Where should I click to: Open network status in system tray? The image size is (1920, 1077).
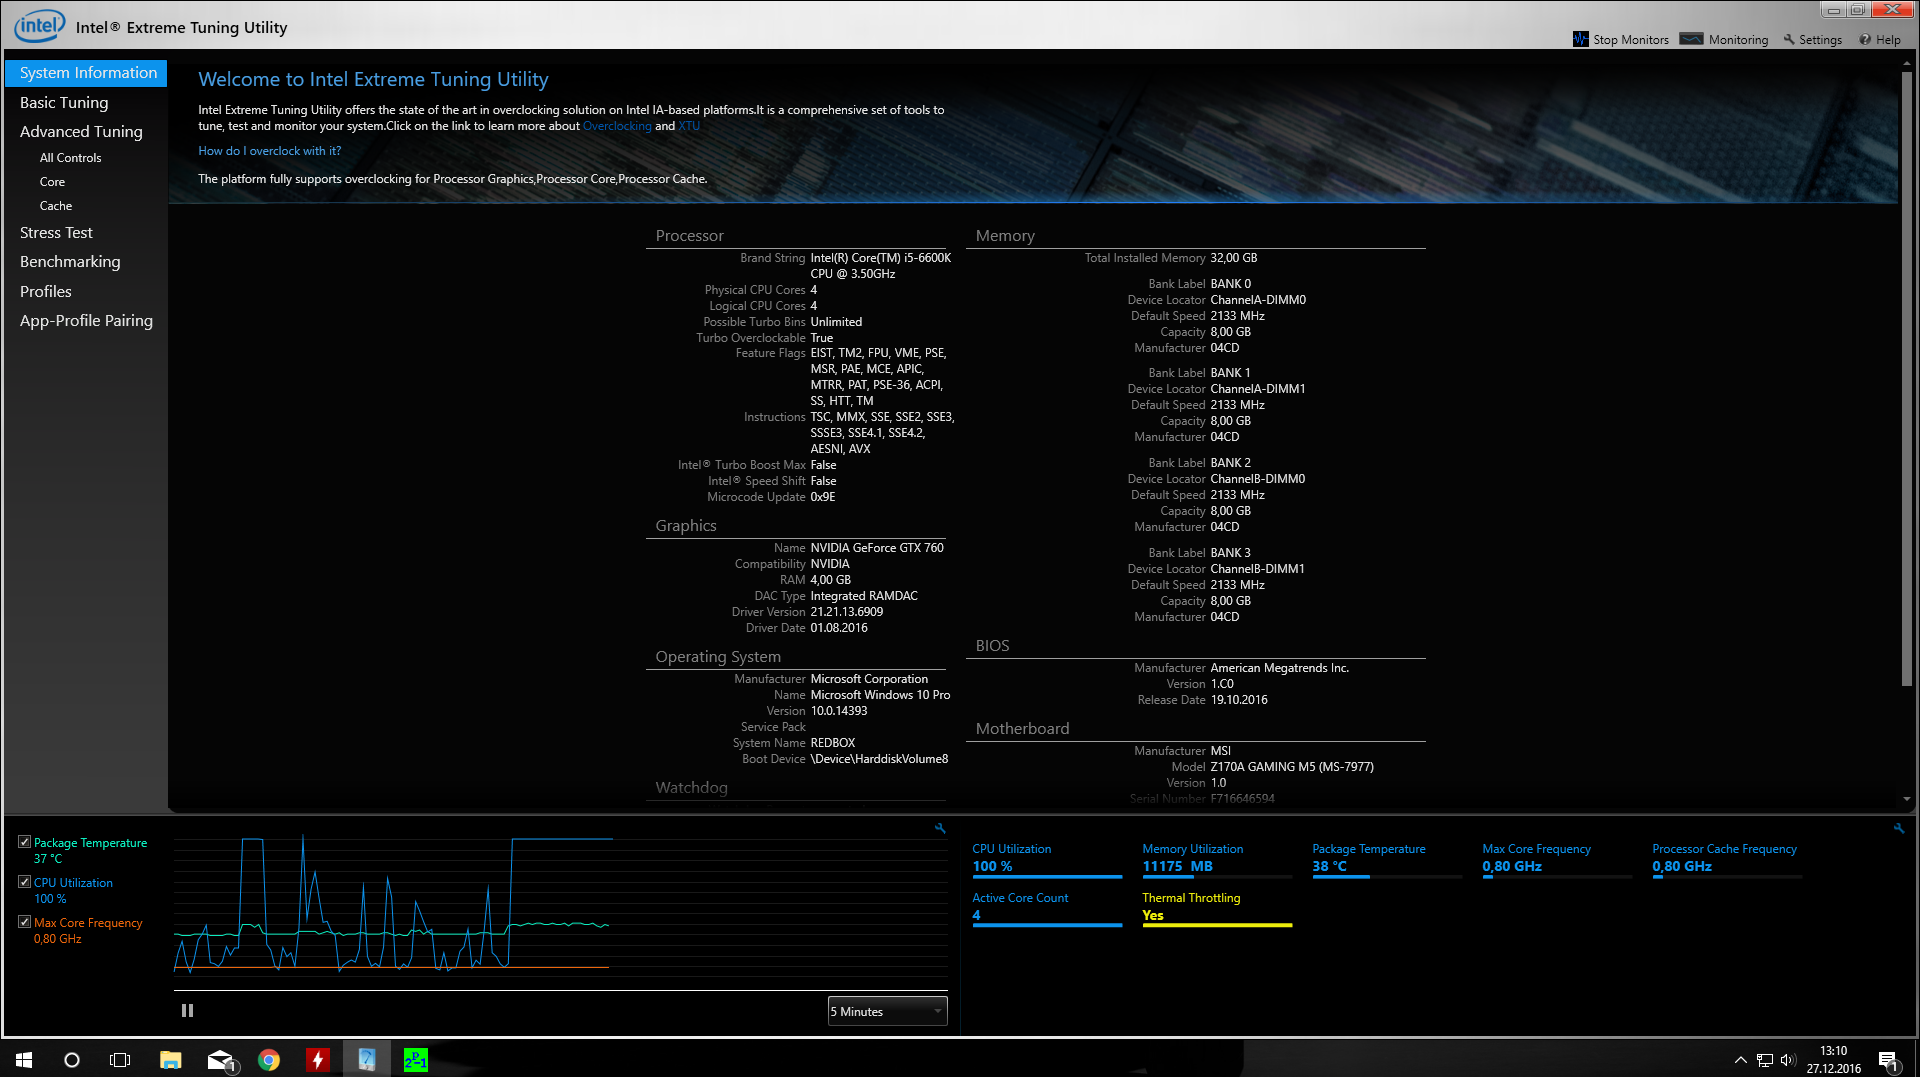tap(1765, 1060)
